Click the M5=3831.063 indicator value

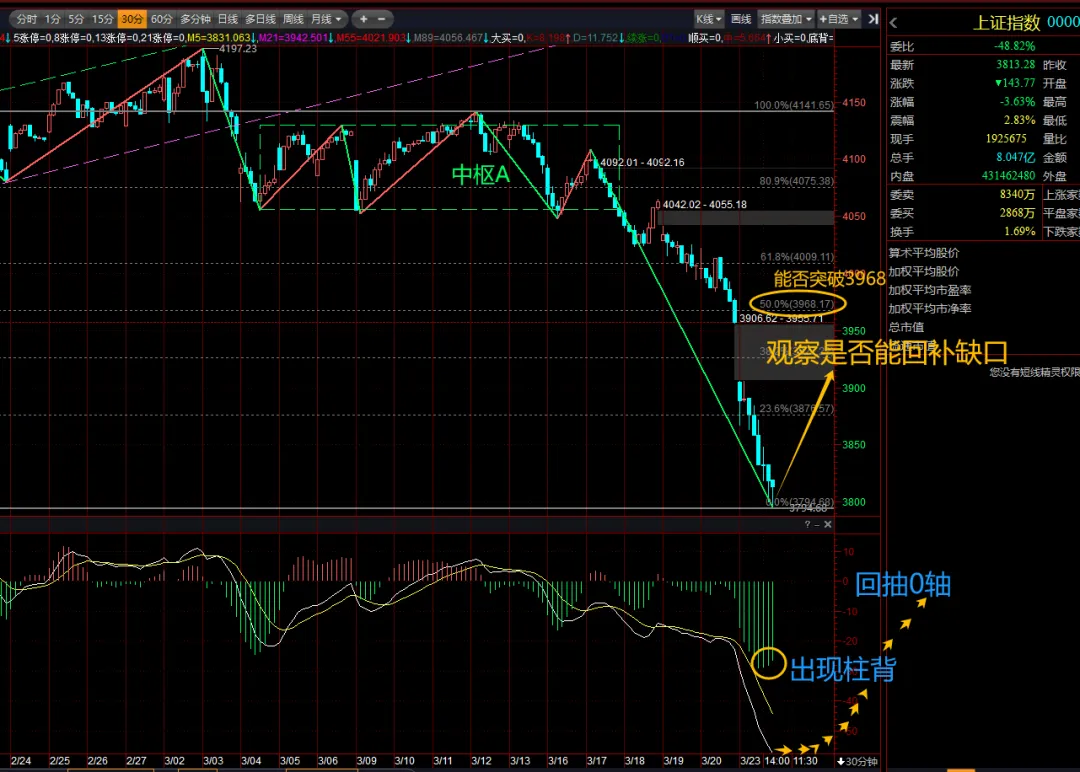(219, 38)
